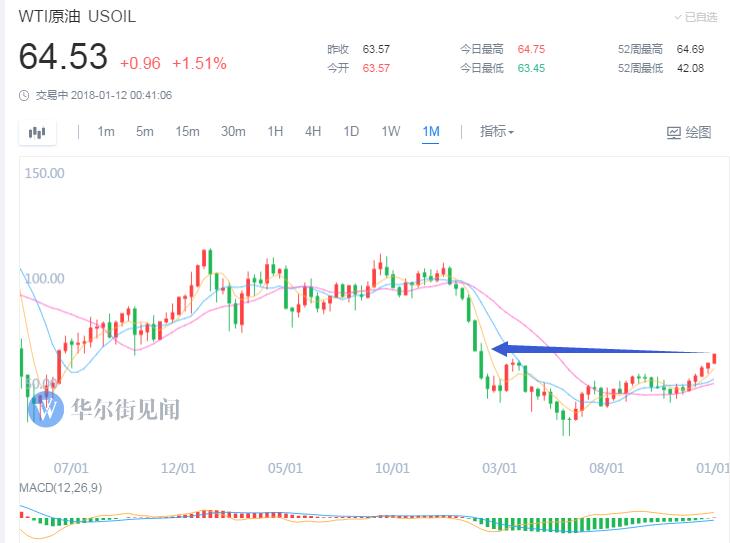This screenshot has height=543, width=730.
Task: Select the 1H timeframe
Action: pyautogui.click(x=275, y=132)
